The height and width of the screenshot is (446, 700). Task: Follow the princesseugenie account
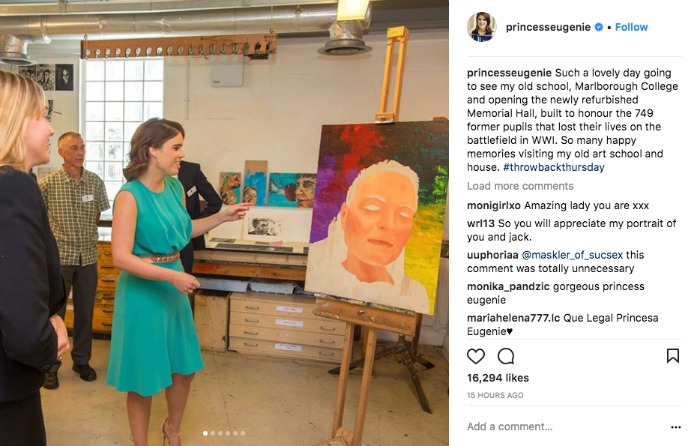(631, 27)
